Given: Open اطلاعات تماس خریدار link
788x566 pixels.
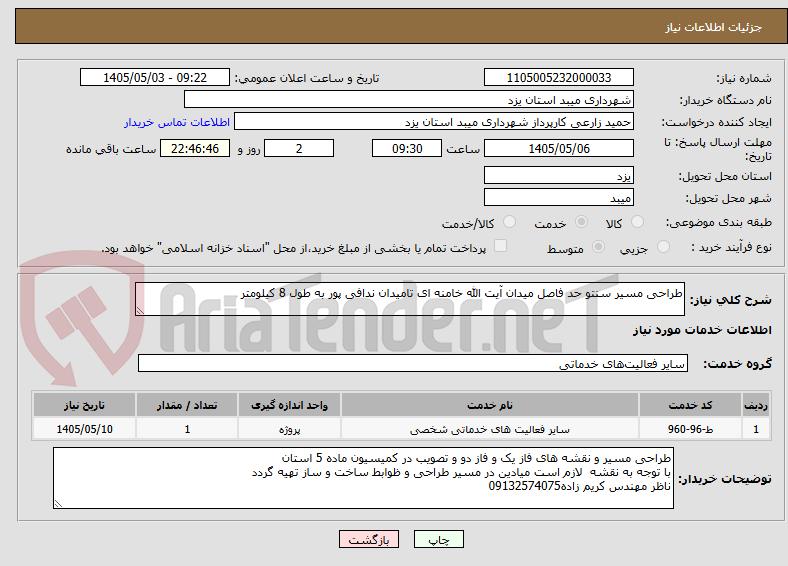Looking at the screenshot, I should (x=177, y=122).
